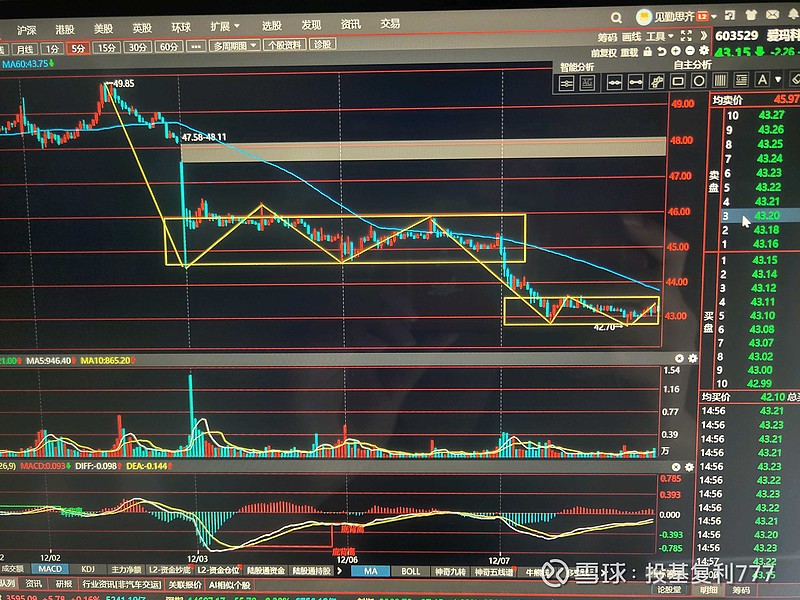
Task: Switch to 自主分析 manual analysis mode
Action: 692,64
